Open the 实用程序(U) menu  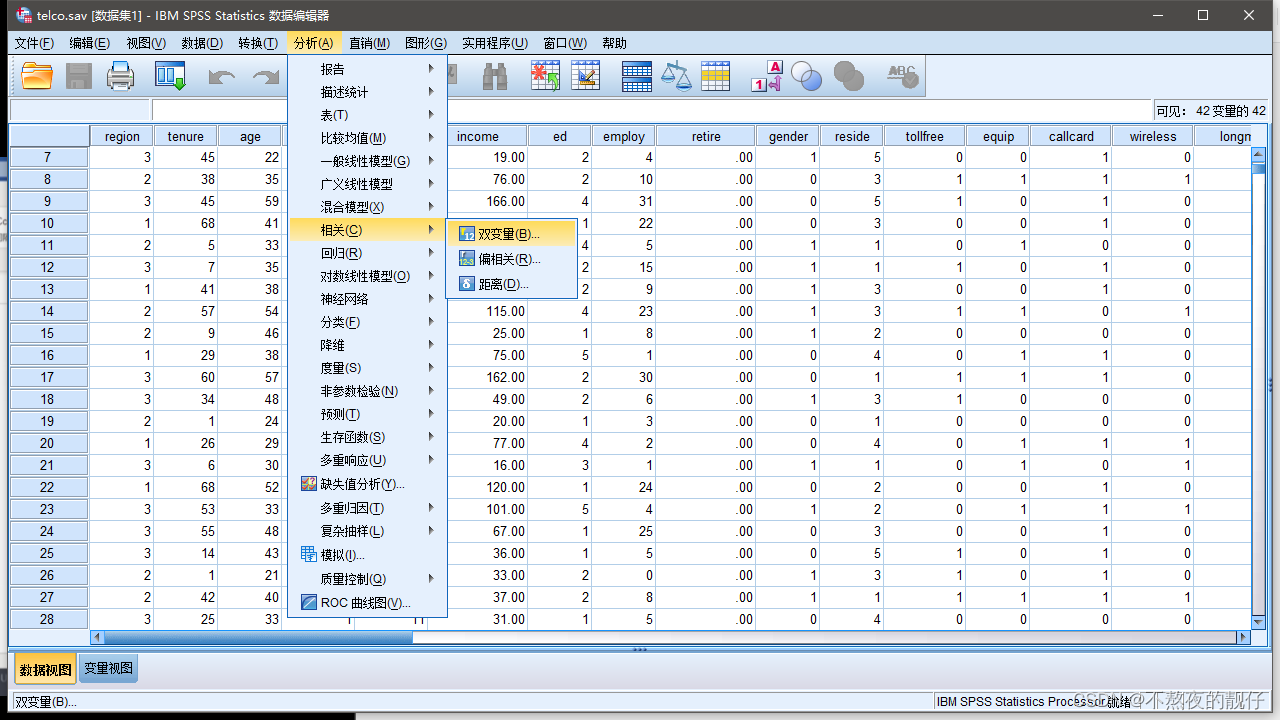click(495, 43)
